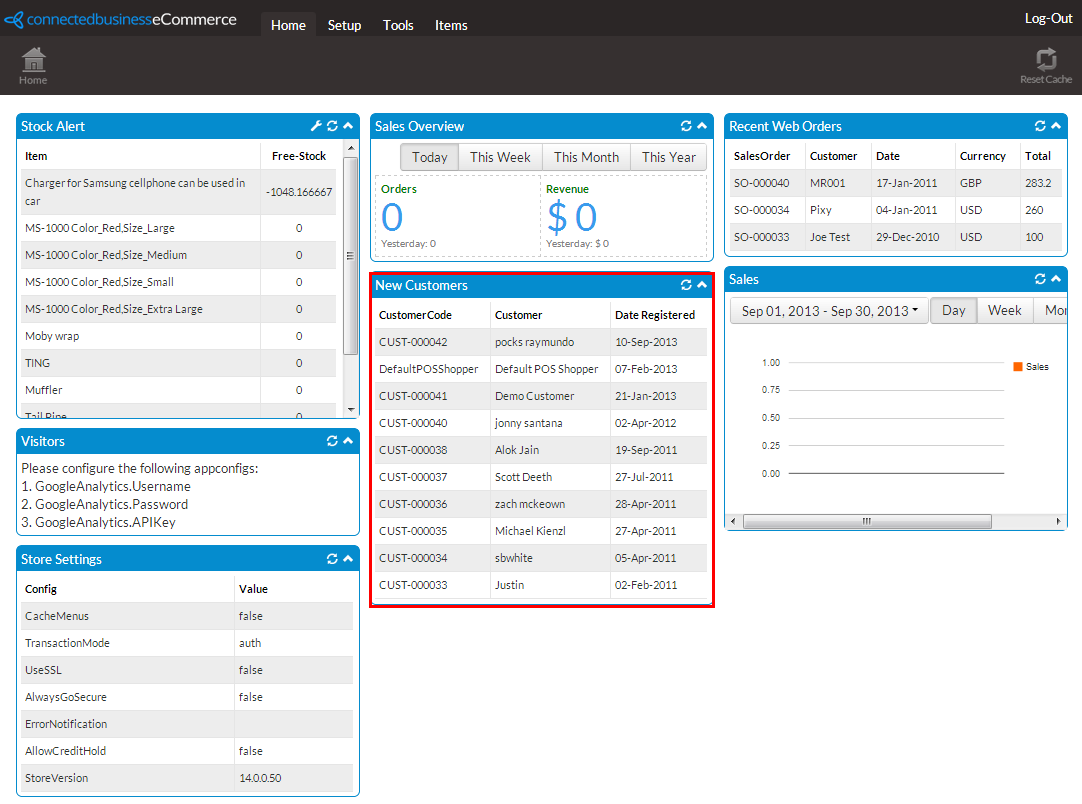
Task: Refresh the Stock Alert panel
Action: coord(332,126)
